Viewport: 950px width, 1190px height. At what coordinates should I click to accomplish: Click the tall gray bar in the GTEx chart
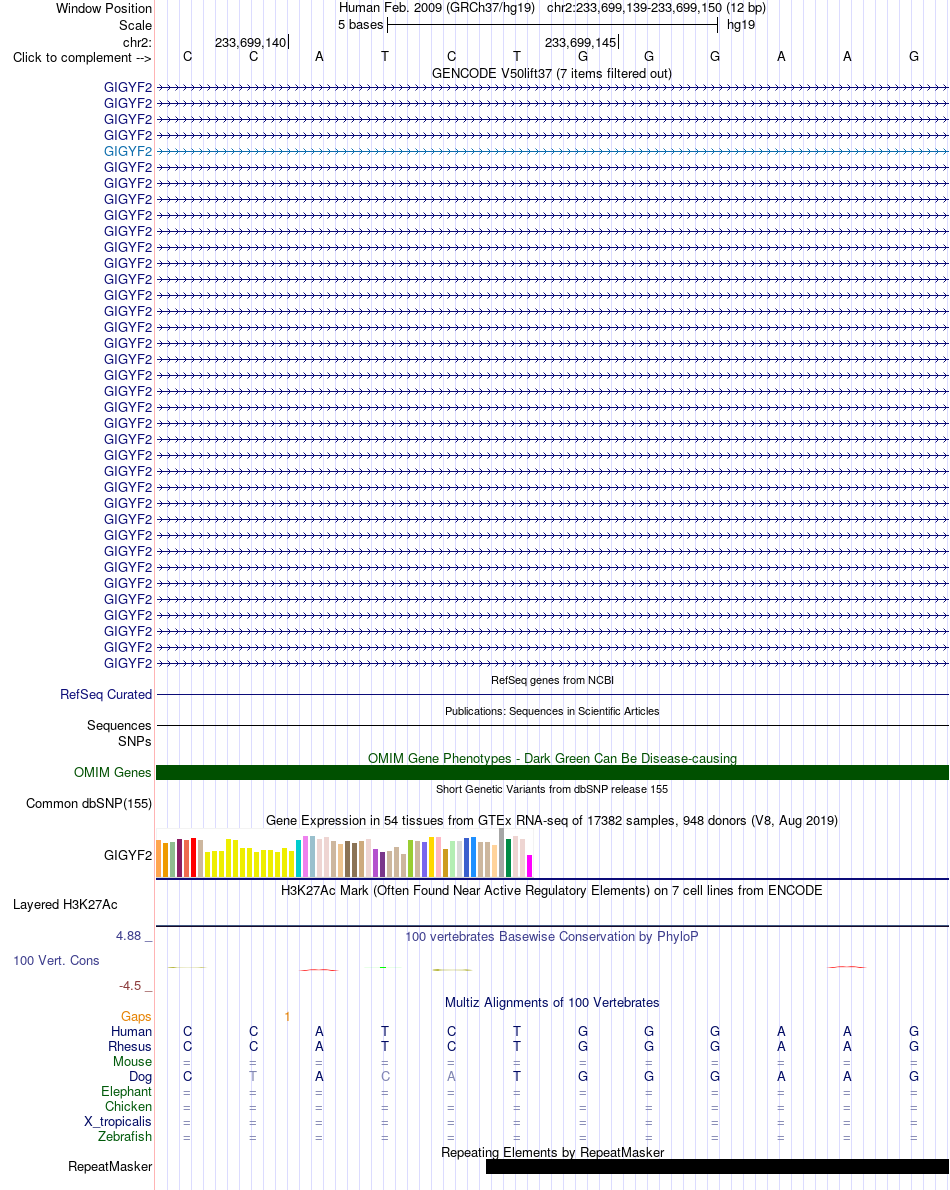pos(502,853)
